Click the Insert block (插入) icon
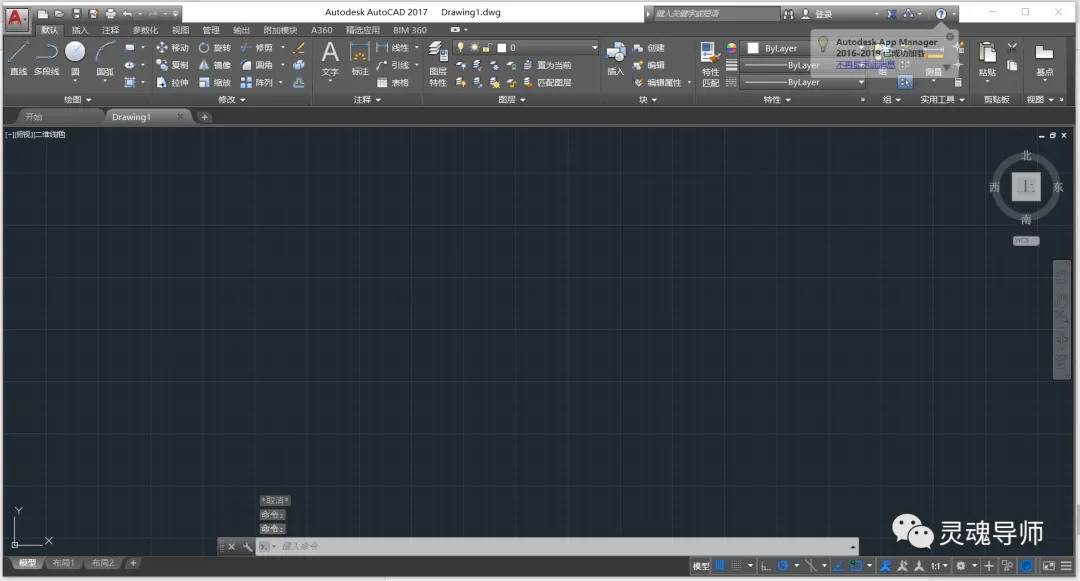 [x=616, y=58]
